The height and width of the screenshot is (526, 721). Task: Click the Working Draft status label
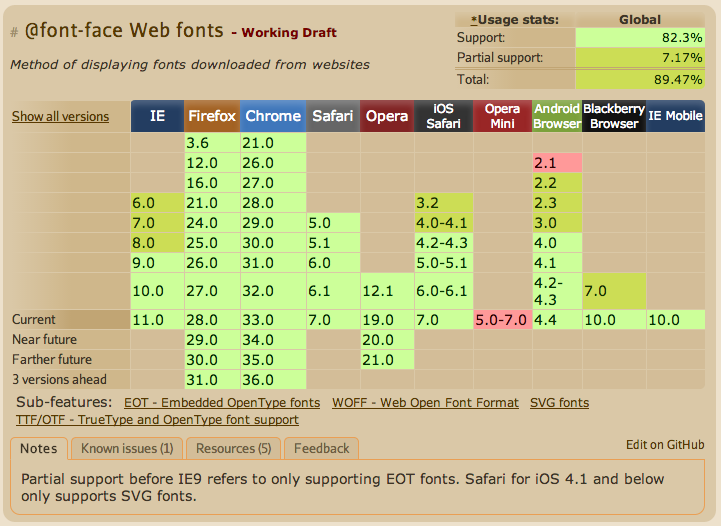289,33
